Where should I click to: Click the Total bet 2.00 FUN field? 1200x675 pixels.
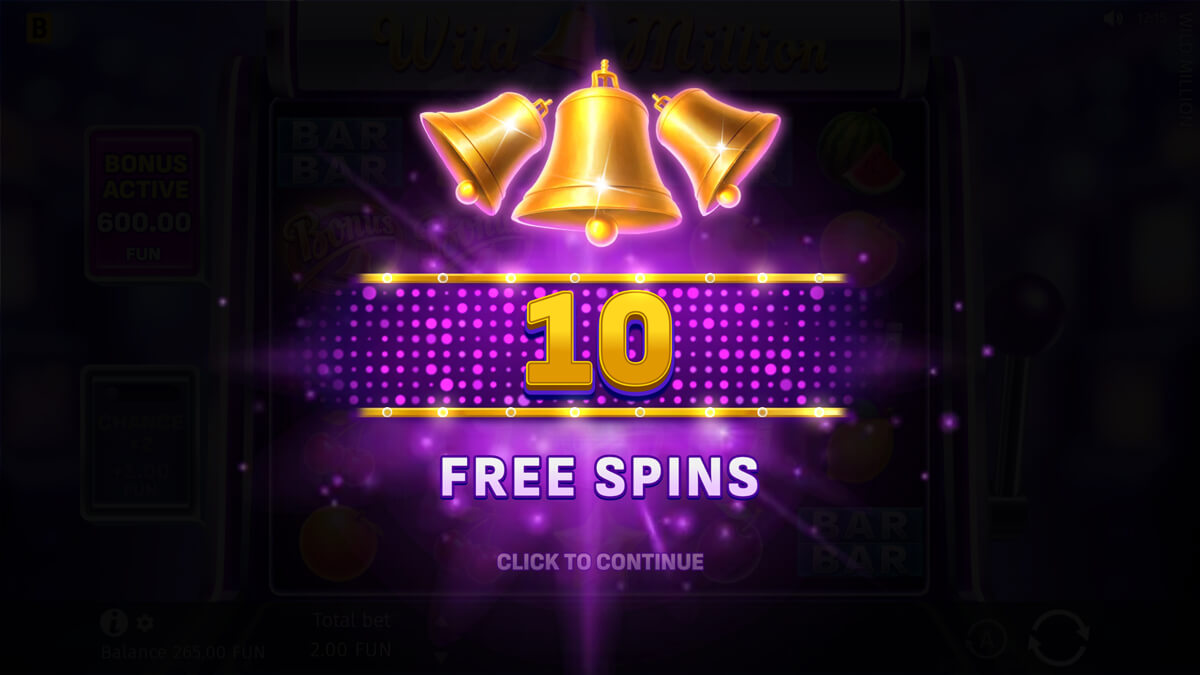(x=352, y=635)
